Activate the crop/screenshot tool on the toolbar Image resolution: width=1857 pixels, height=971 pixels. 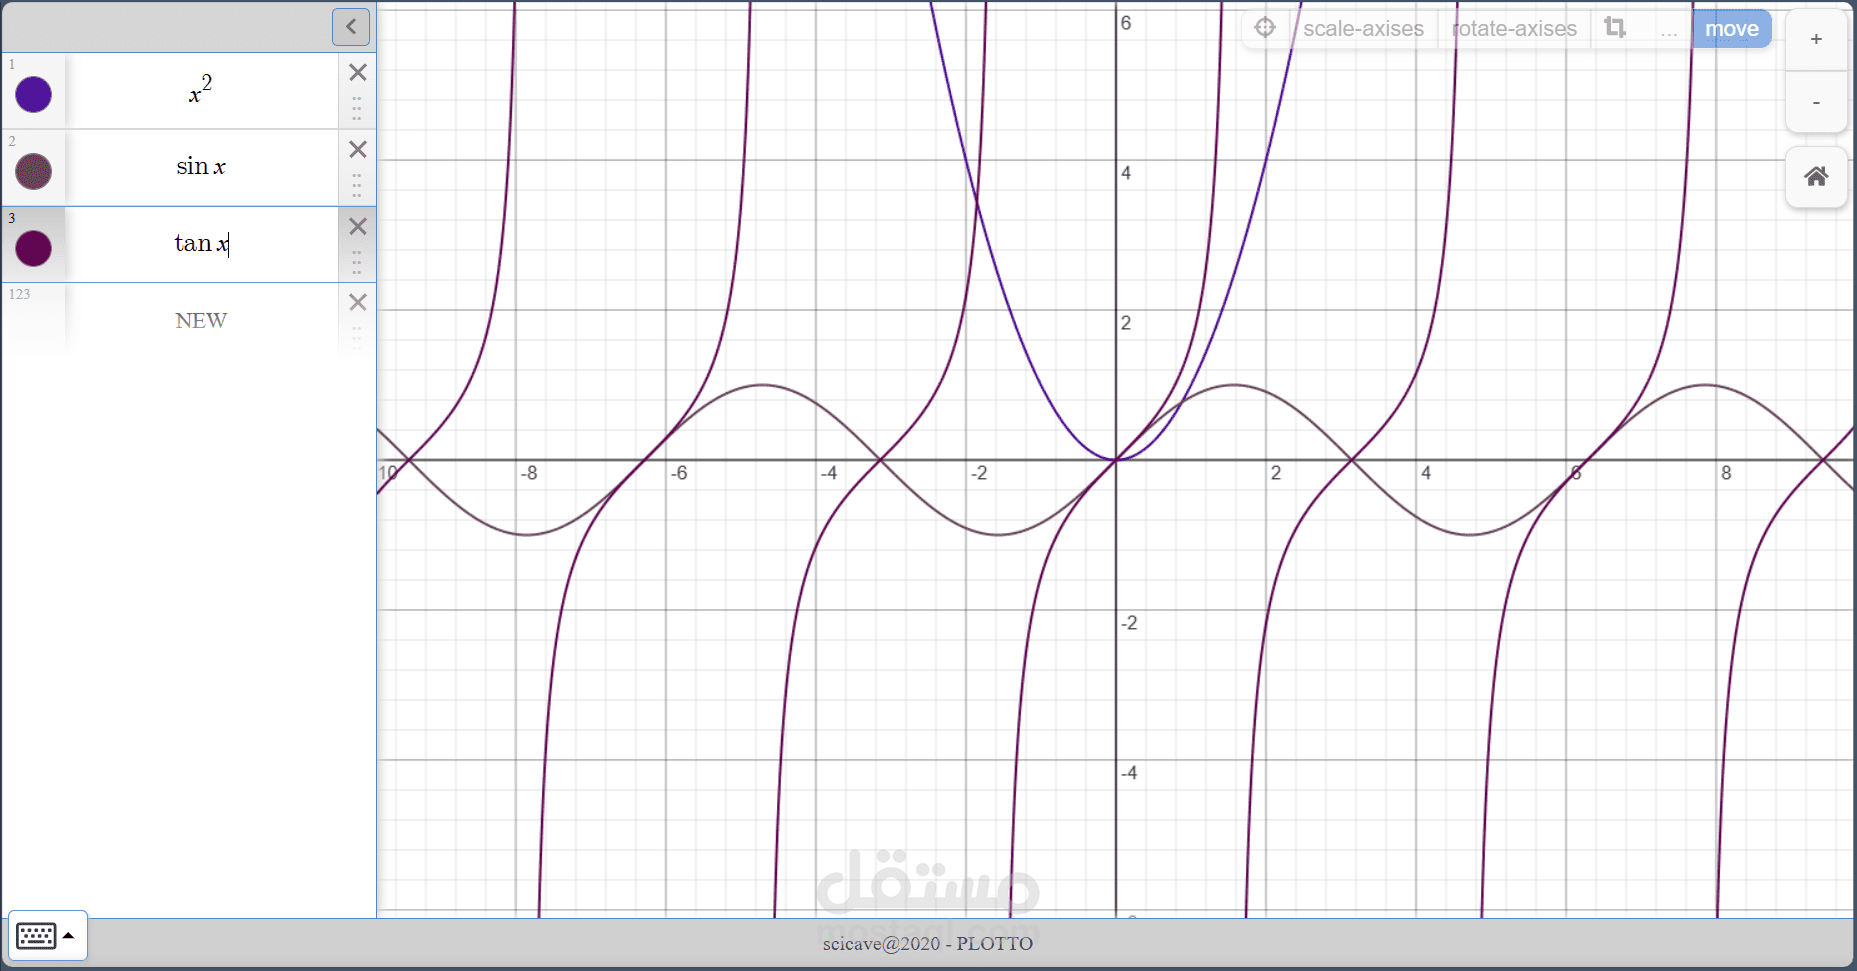1614,28
